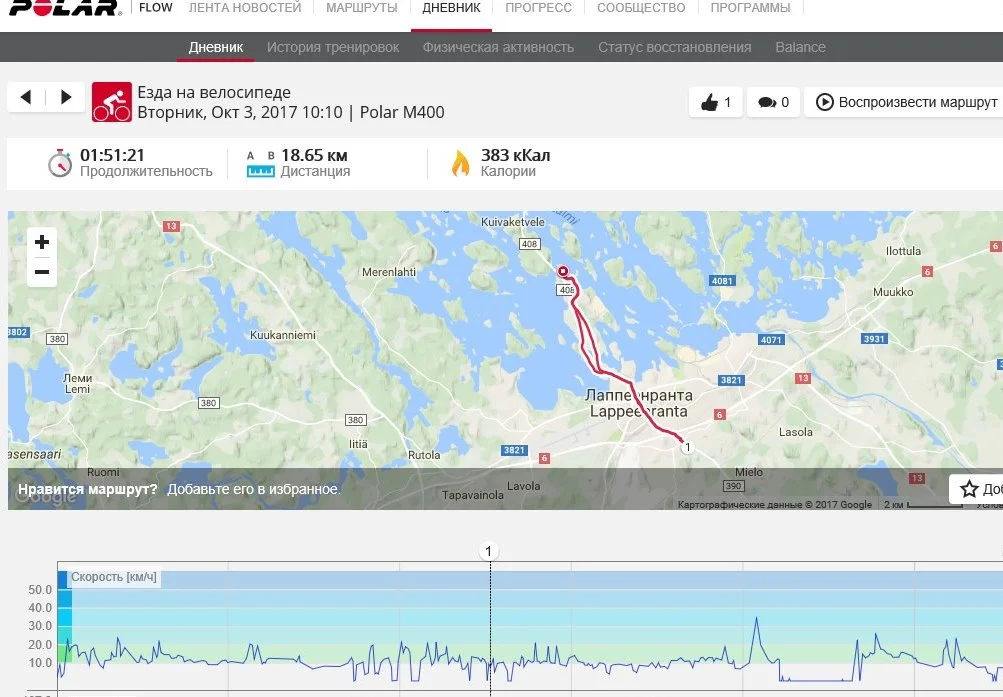1003x697 pixels.
Task: Click Merenlahti label on map
Action: pyautogui.click(x=389, y=272)
